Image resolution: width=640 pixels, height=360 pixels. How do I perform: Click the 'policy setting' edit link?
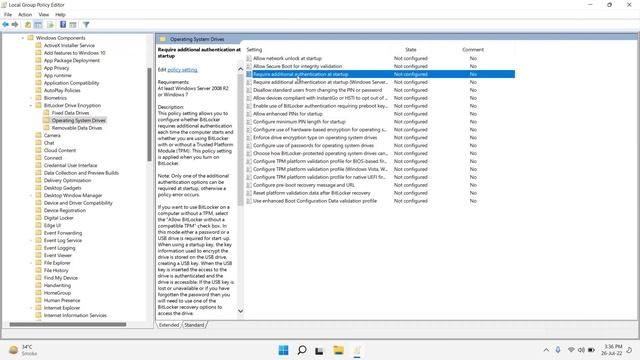tap(182, 70)
